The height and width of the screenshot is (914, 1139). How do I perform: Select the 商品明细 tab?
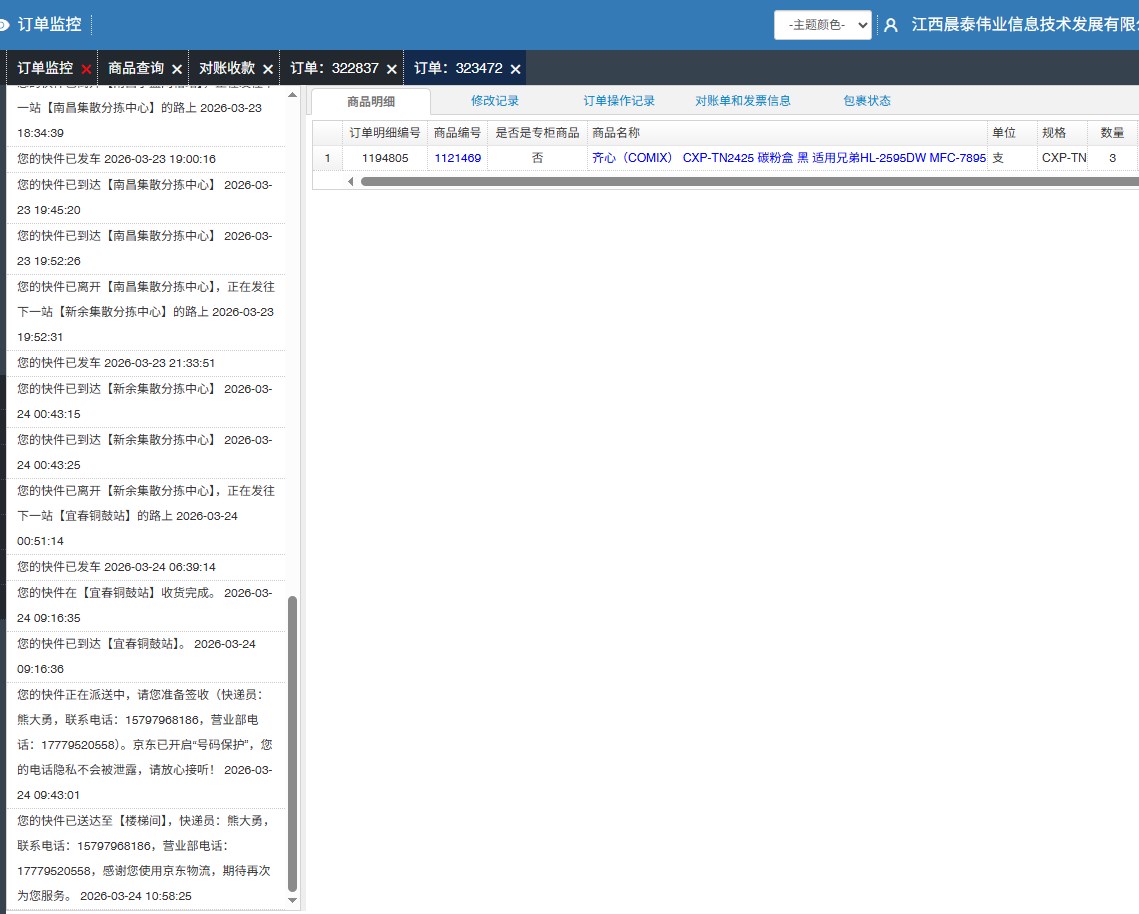click(371, 102)
